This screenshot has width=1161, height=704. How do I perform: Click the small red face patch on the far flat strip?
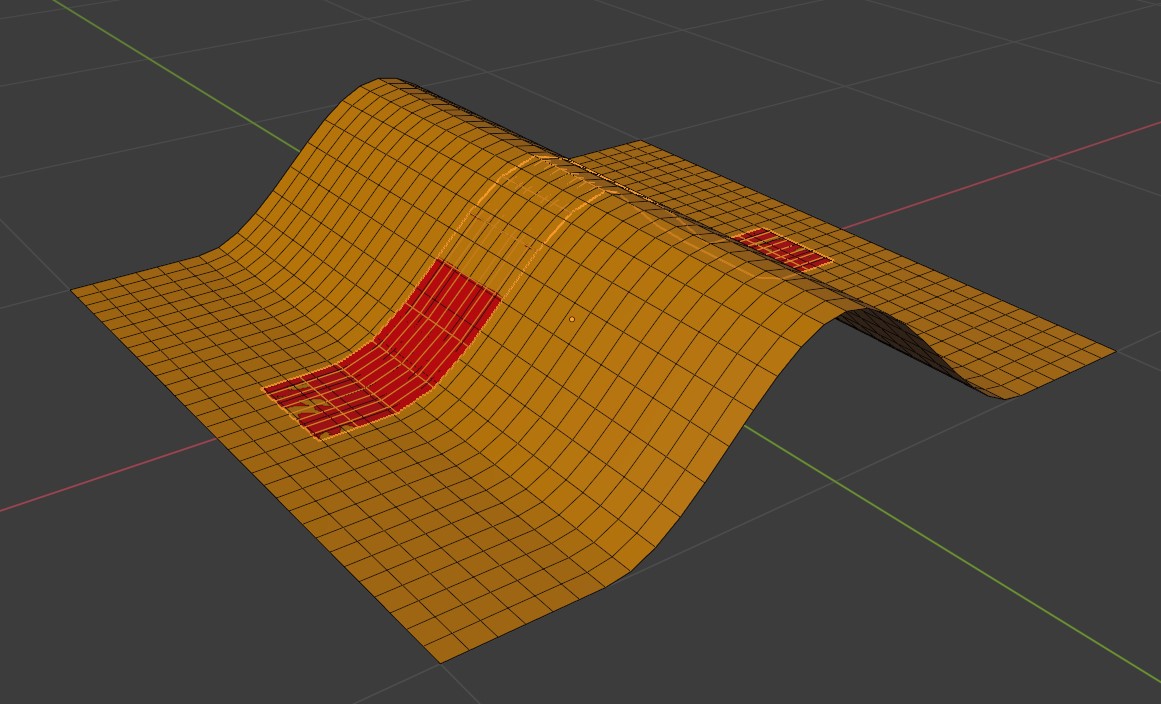[x=782, y=249]
